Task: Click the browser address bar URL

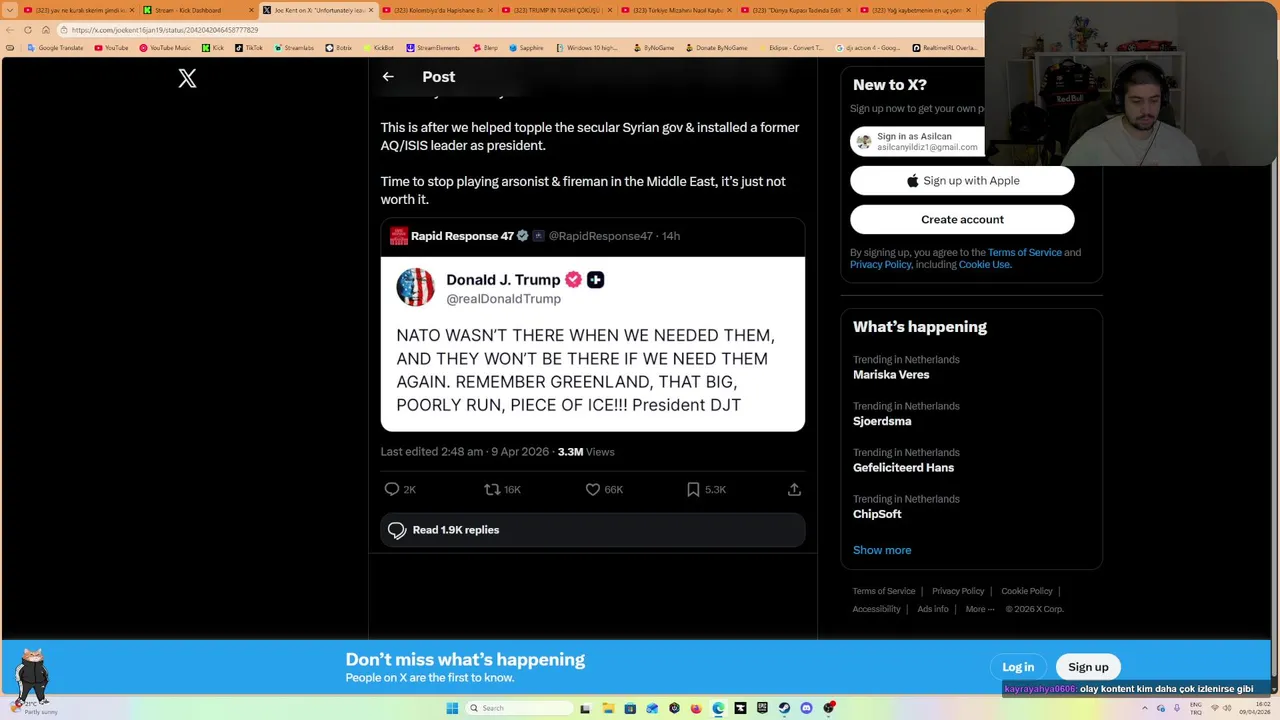Action: tap(165, 30)
